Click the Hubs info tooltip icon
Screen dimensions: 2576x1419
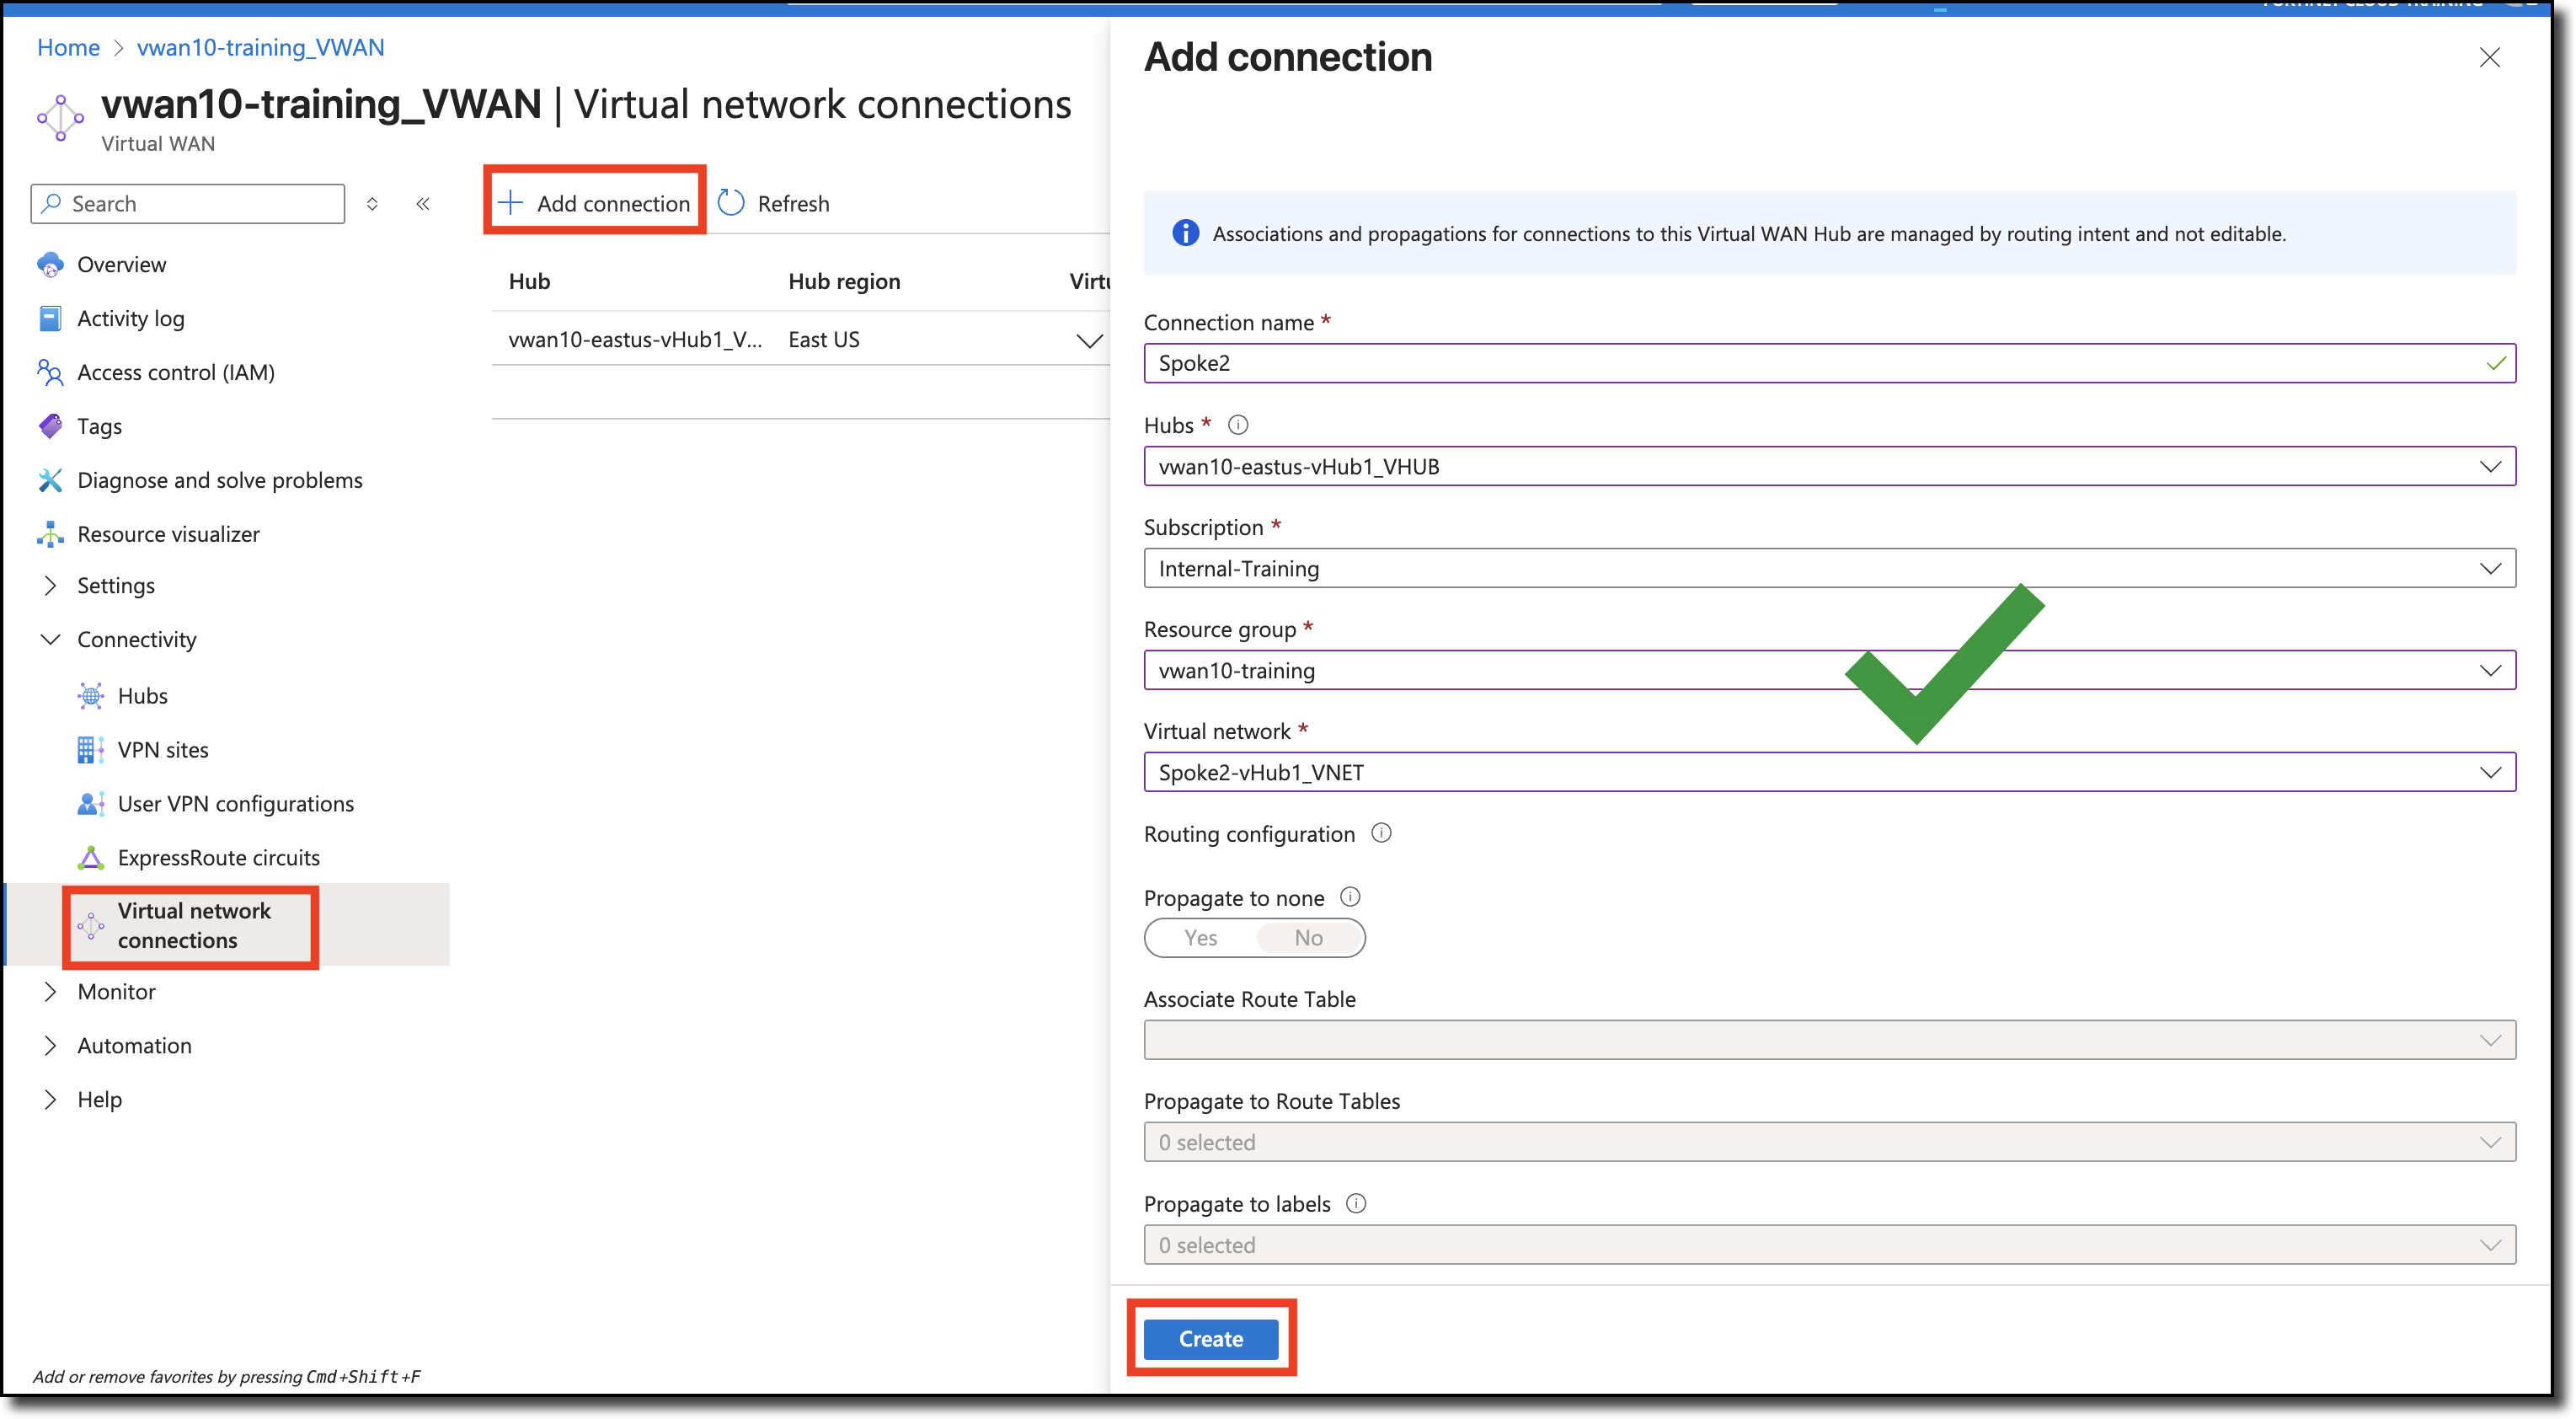1238,424
